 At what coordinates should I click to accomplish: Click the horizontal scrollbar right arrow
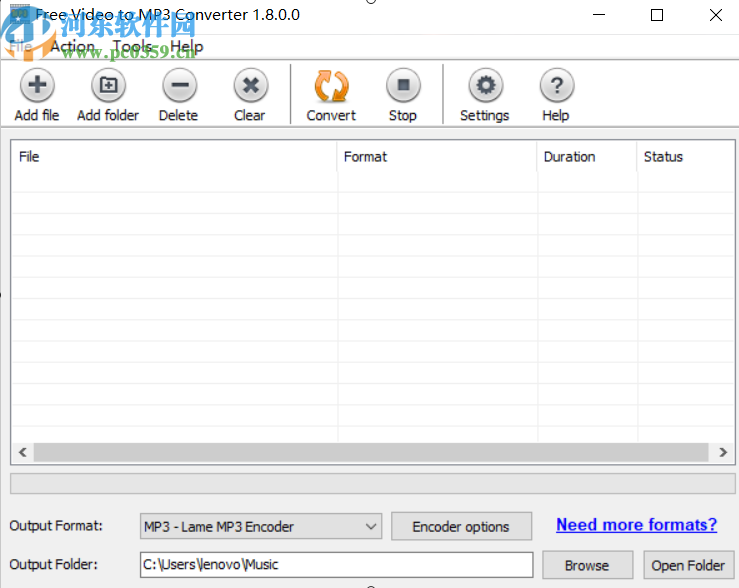[x=723, y=452]
